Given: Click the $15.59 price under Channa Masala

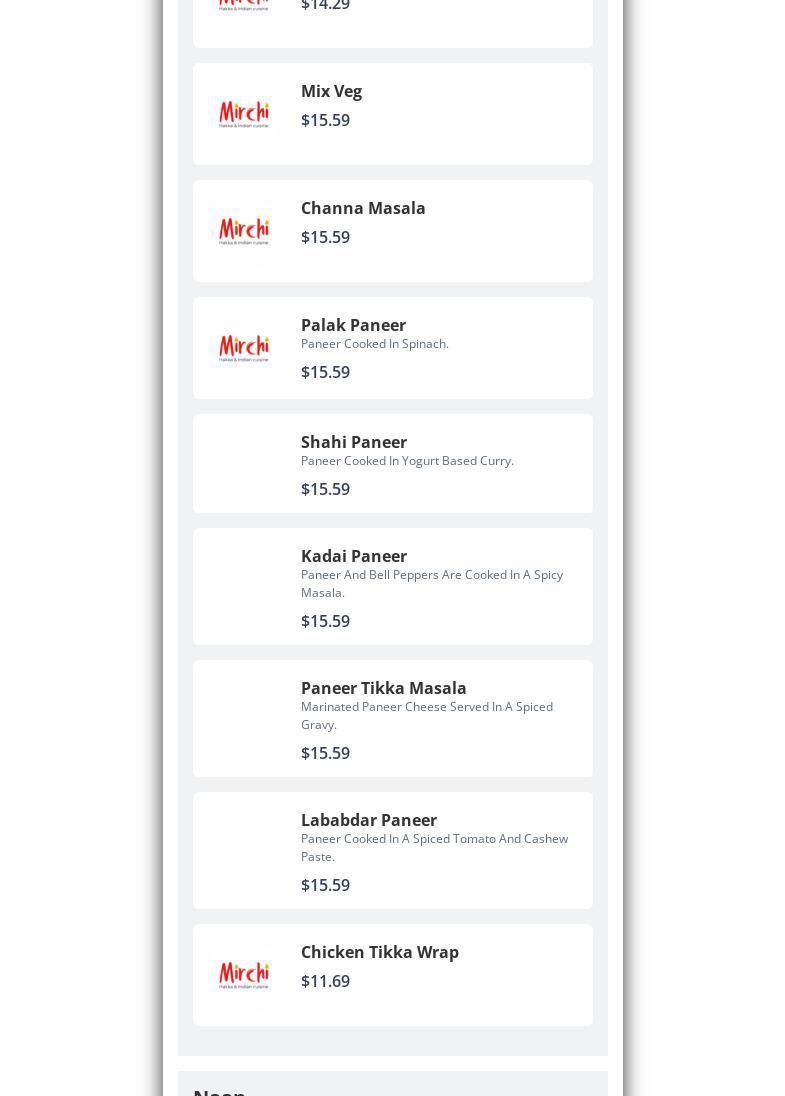Looking at the screenshot, I should [x=325, y=237].
